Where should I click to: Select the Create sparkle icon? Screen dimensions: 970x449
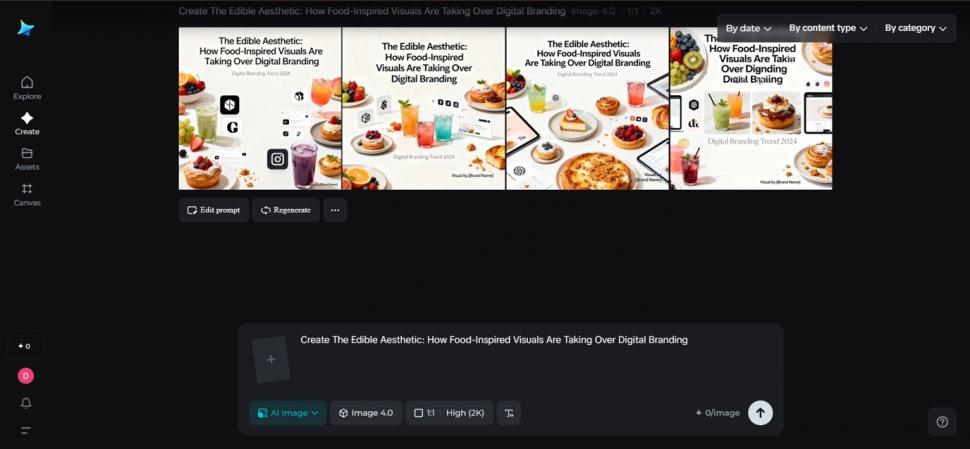point(27,118)
